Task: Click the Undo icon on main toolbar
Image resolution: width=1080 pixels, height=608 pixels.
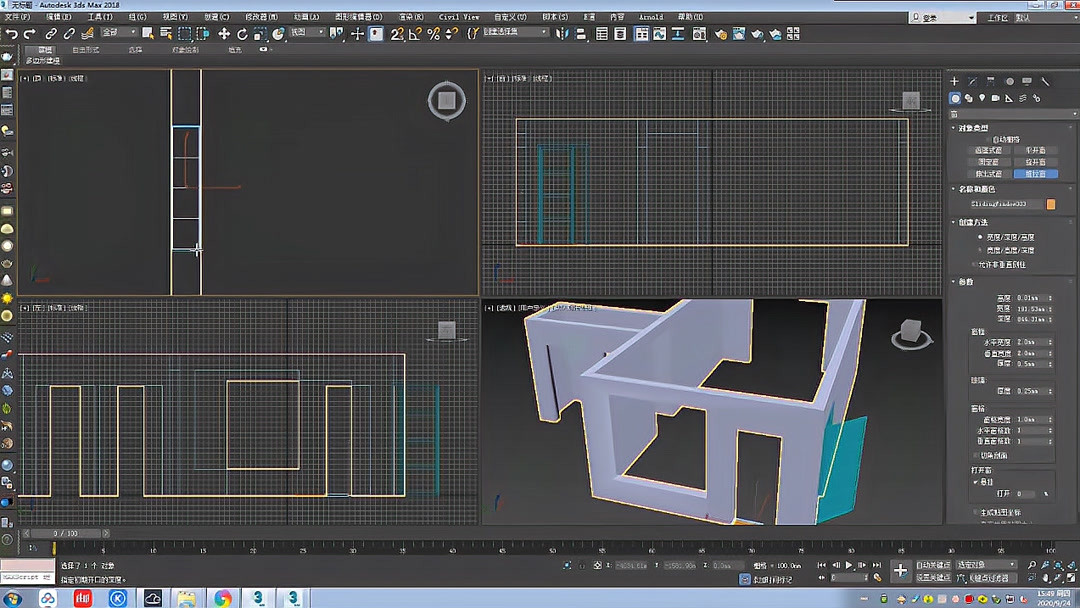Action: click(12, 34)
